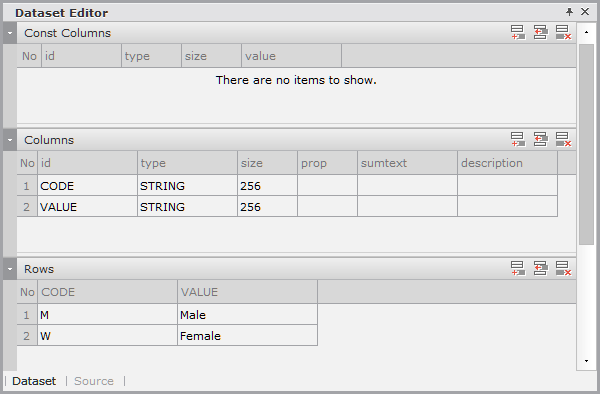
Task: Pin the Dataset Editor panel
Action: pos(569,12)
